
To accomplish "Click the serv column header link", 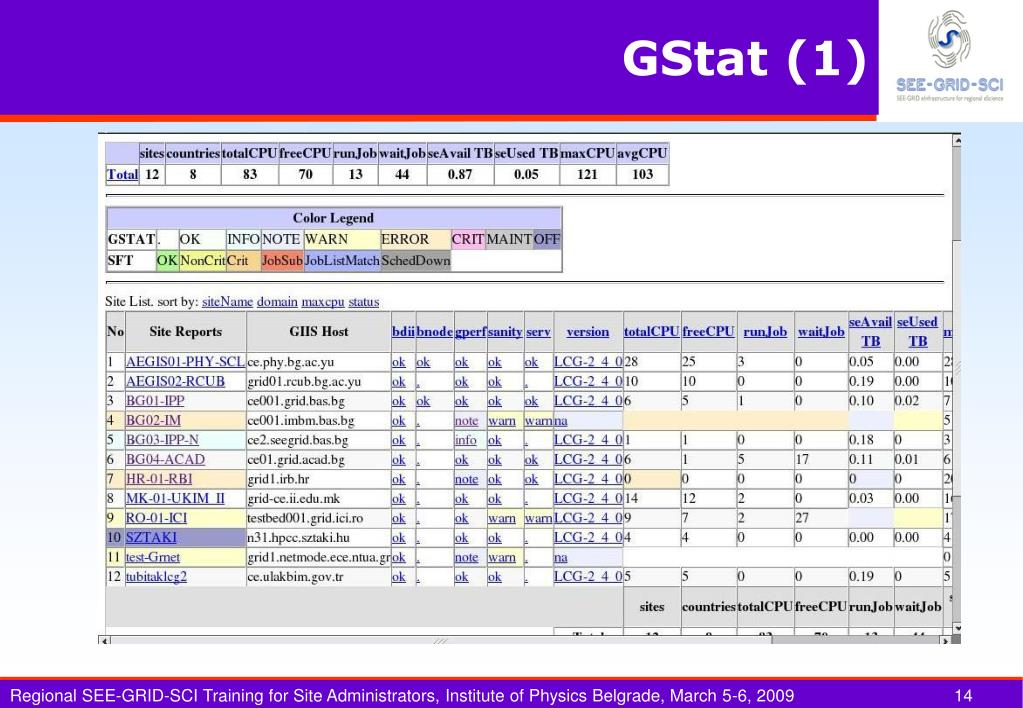I will pyautogui.click(x=538, y=331).
